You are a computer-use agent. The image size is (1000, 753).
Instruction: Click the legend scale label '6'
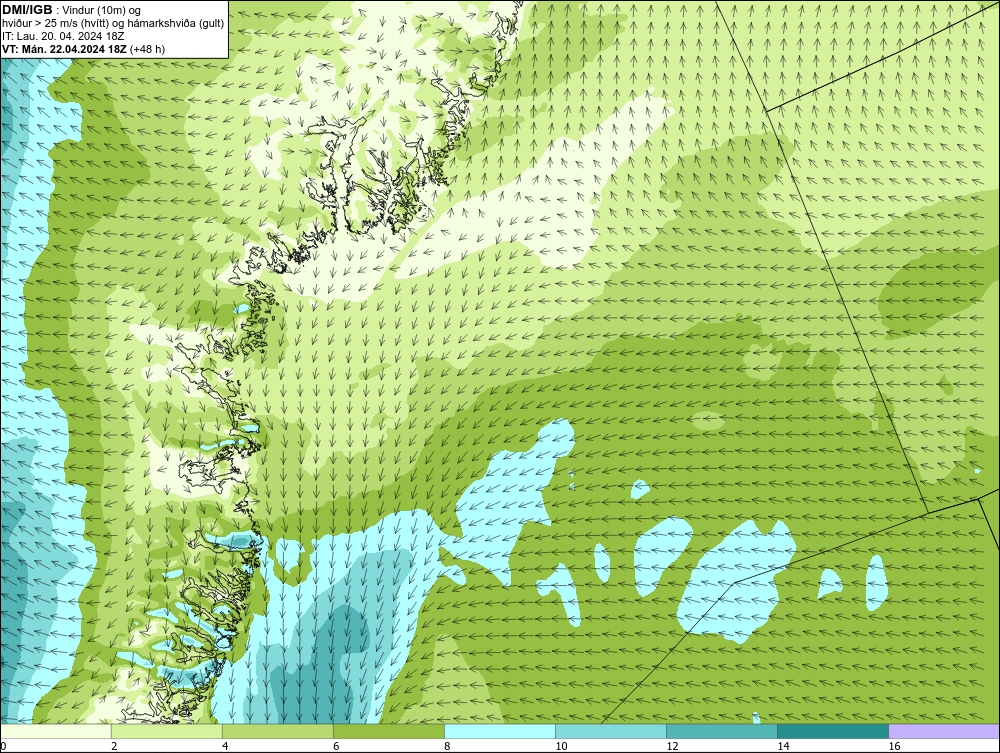(x=336, y=746)
